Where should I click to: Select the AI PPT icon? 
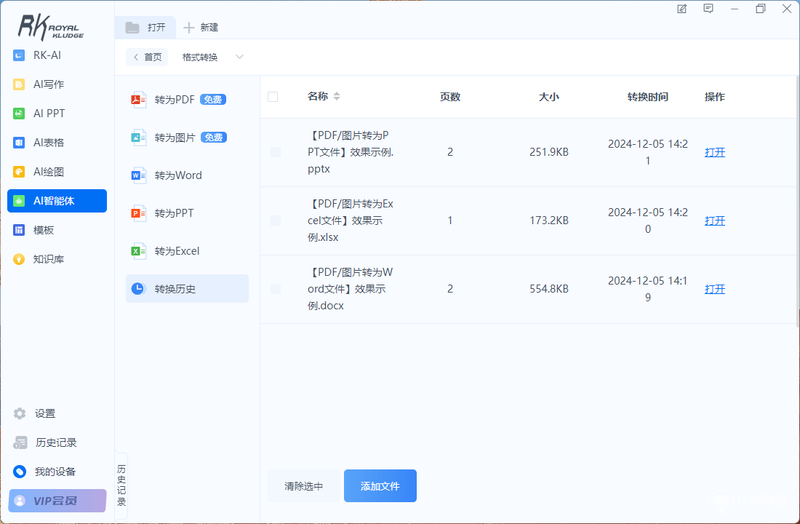[x=19, y=113]
